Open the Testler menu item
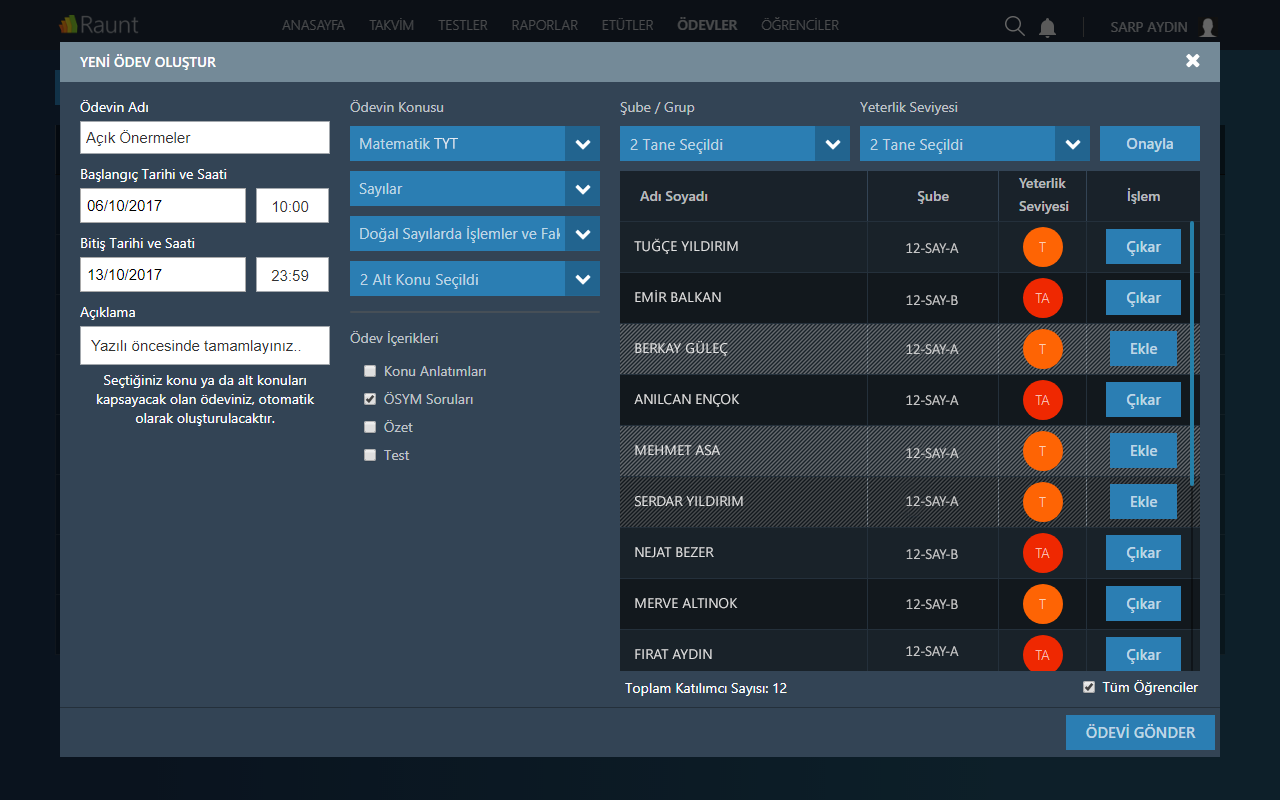 tap(463, 25)
